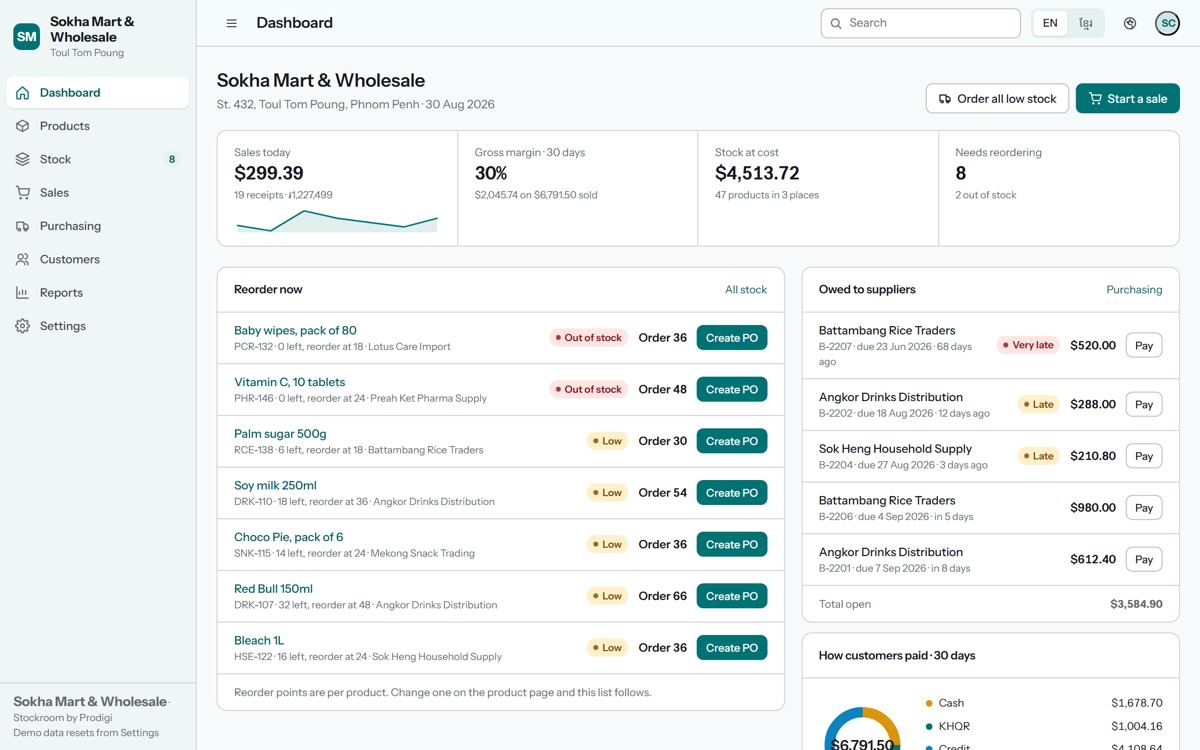Click the Order all low stock button
The image size is (1200, 750).
tap(997, 98)
